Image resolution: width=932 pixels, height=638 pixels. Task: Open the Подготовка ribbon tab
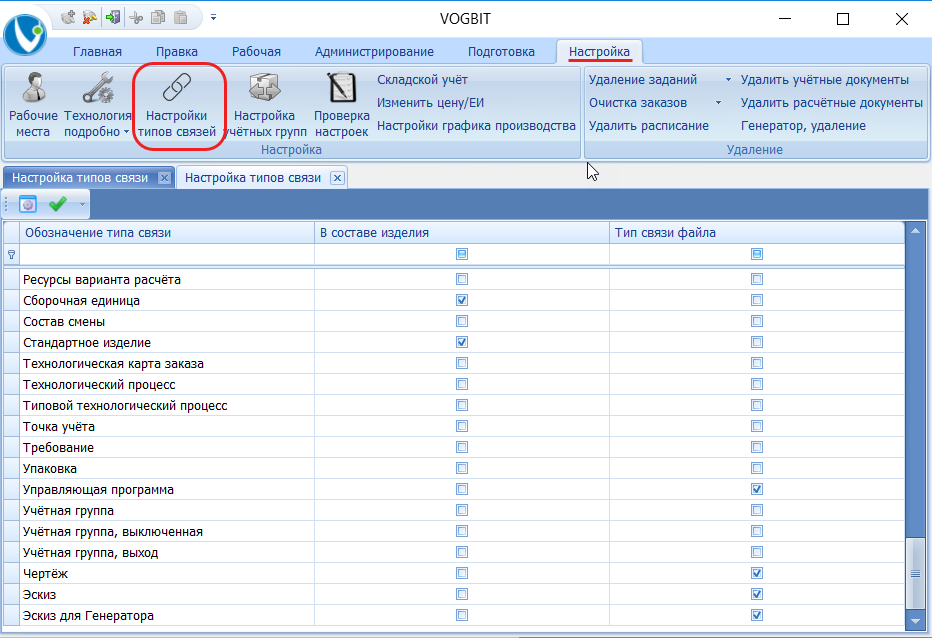[x=500, y=52]
